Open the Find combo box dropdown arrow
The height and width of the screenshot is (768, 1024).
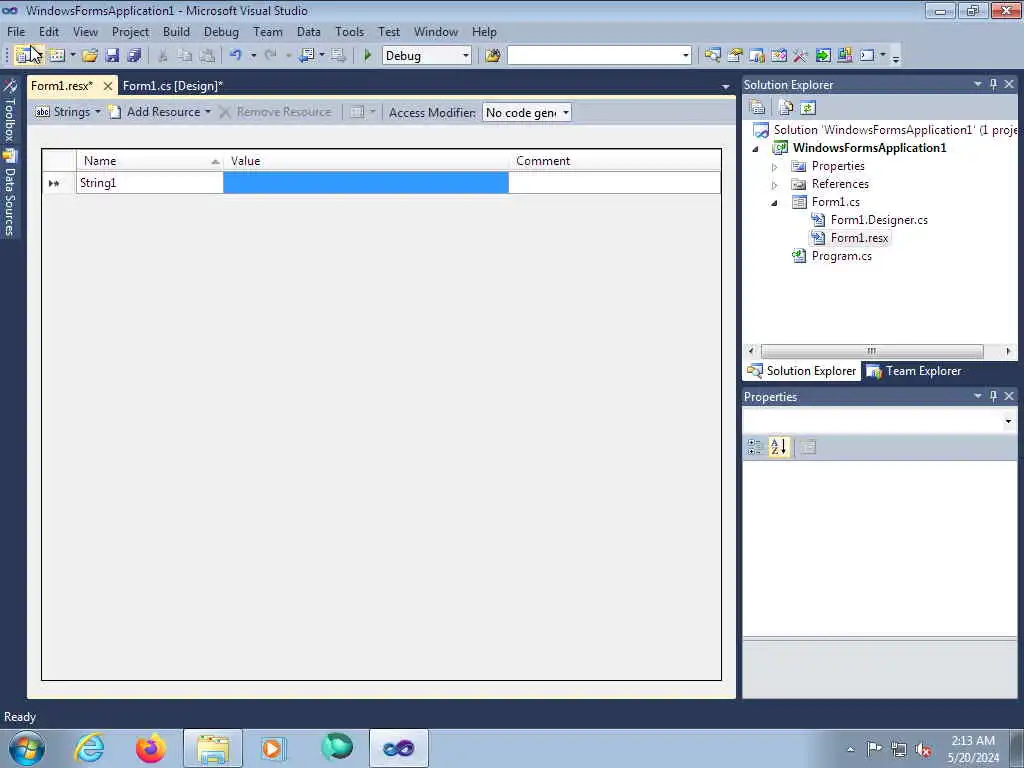(x=685, y=56)
